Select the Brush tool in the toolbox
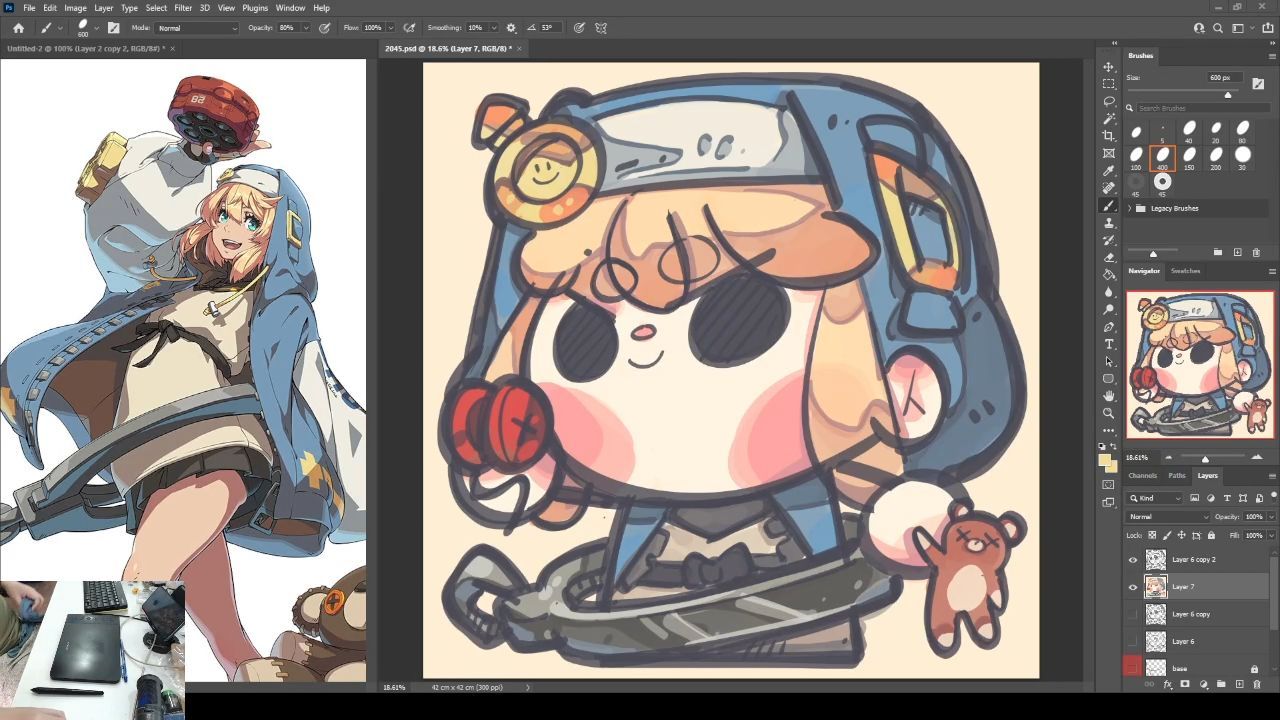 coord(1108,205)
